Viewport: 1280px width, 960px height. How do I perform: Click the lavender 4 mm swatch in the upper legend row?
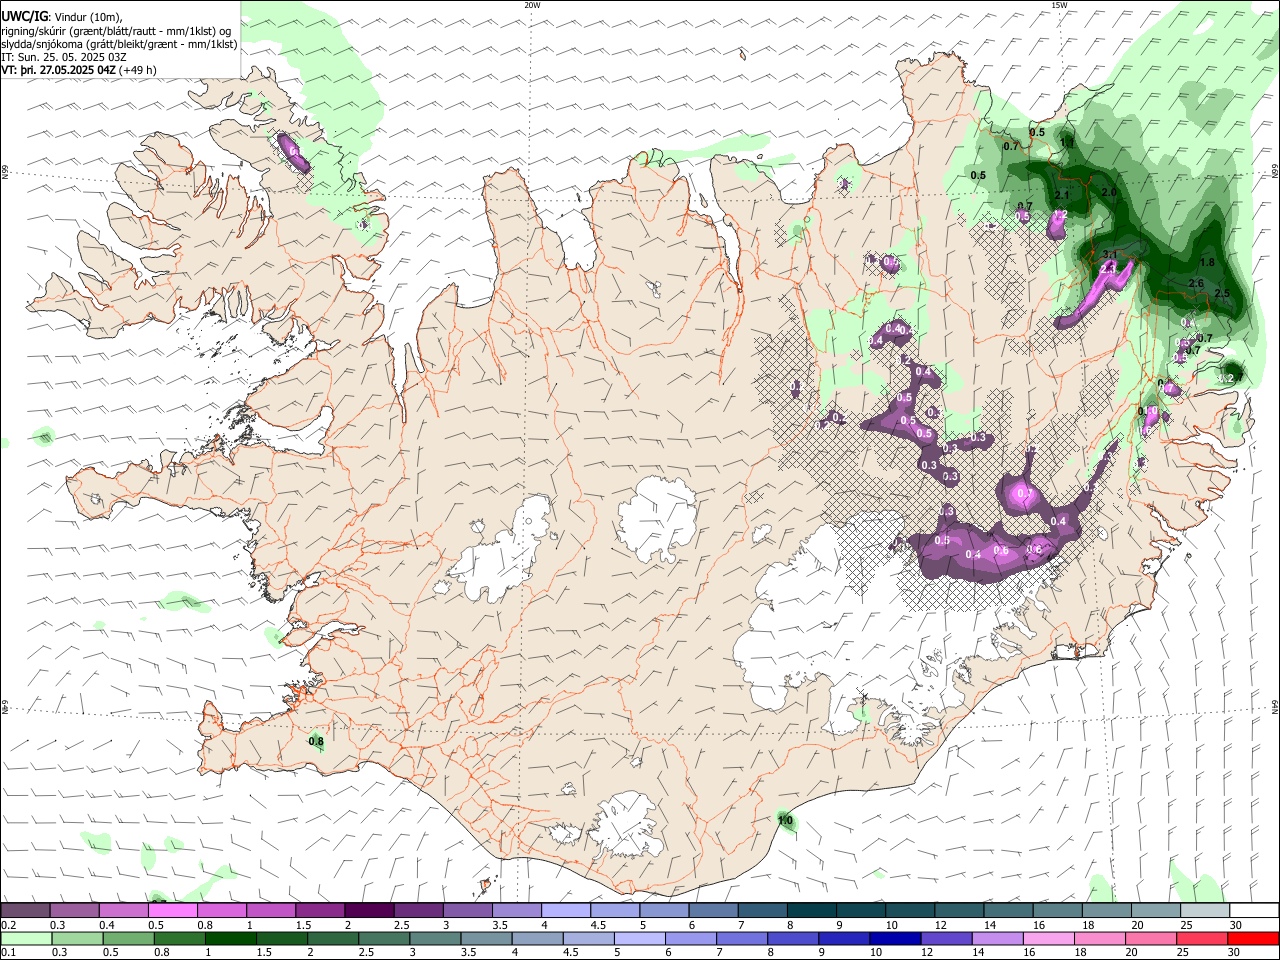point(567,911)
